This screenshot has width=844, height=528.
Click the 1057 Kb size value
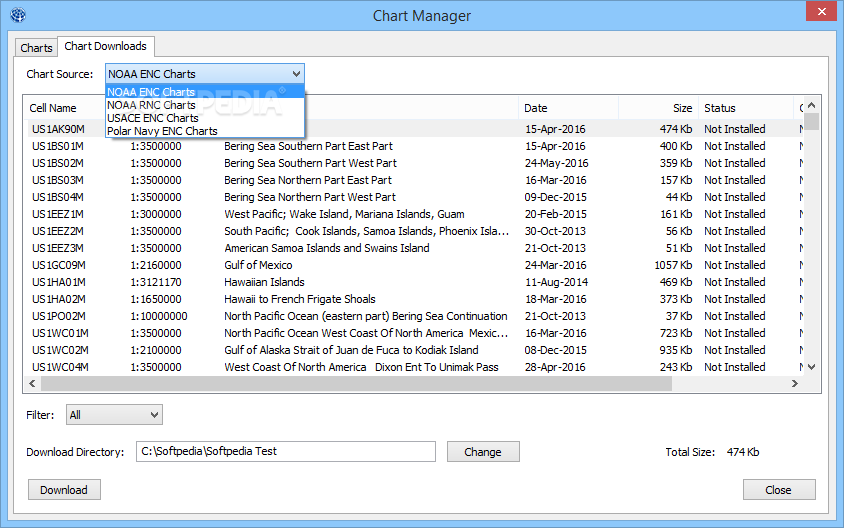click(x=673, y=265)
